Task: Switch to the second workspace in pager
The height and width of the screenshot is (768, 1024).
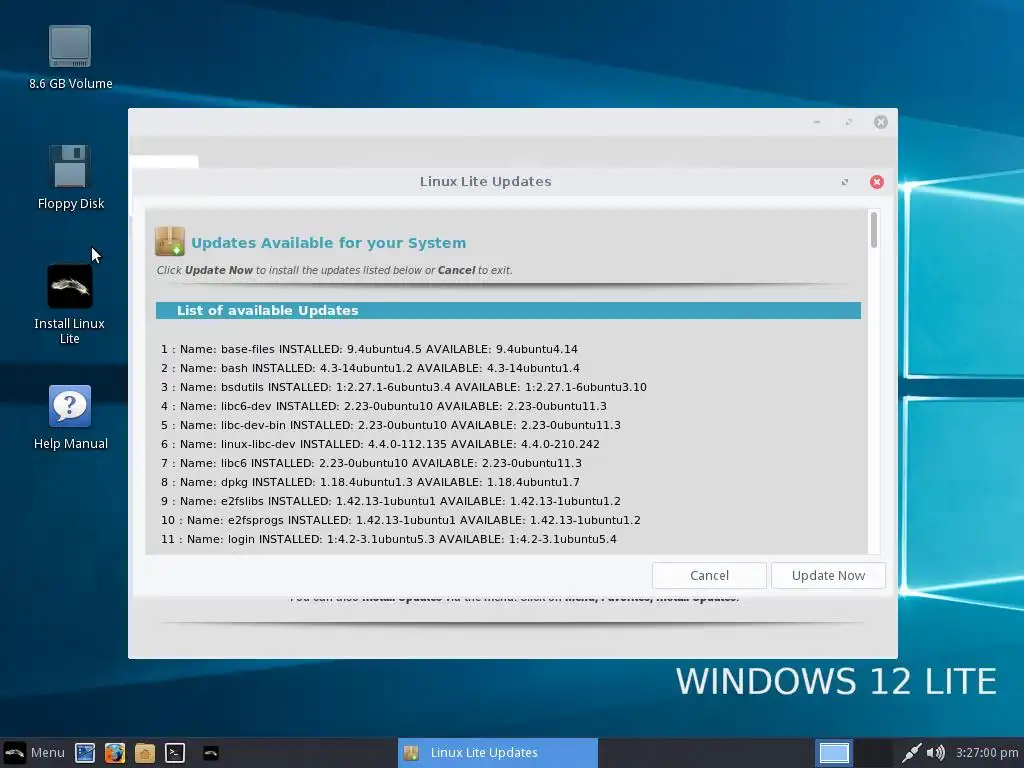Action: (x=874, y=752)
